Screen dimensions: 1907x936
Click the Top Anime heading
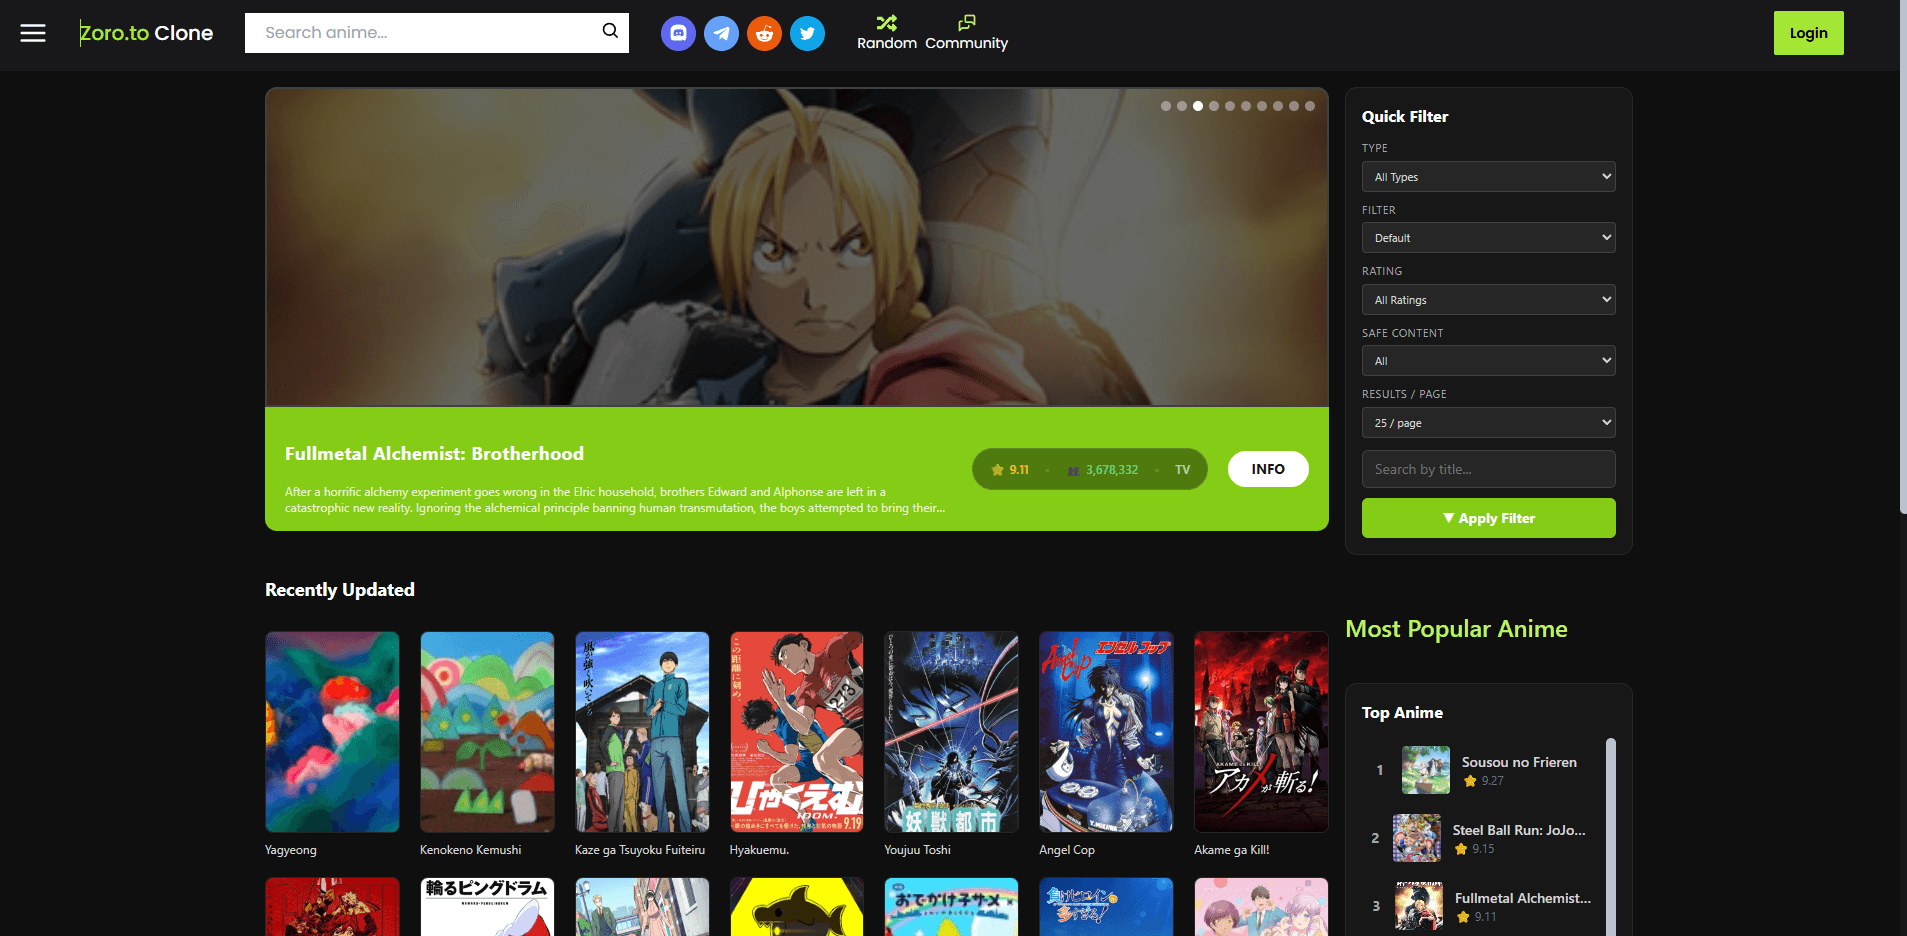(x=1402, y=713)
